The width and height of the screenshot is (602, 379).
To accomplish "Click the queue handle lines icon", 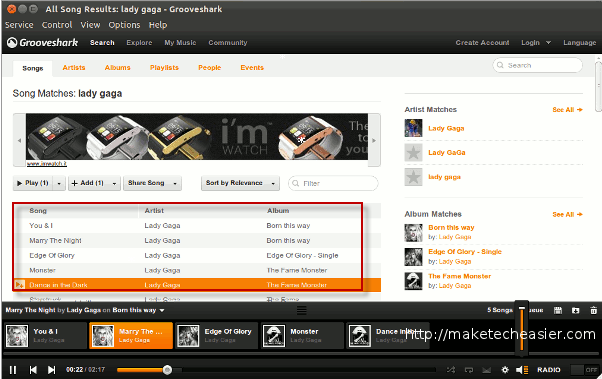I will (302, 310).
